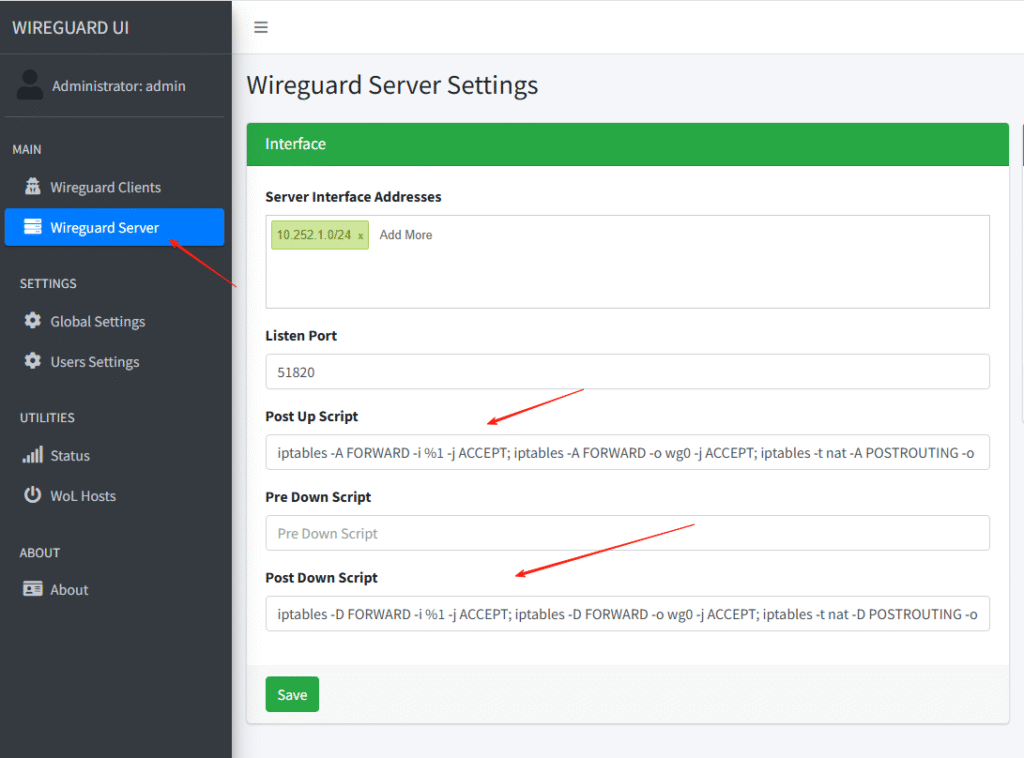Remove the 10.252.1.0/24 address tag
This screenshot has width=1024, height=758.
pos(360,236)
